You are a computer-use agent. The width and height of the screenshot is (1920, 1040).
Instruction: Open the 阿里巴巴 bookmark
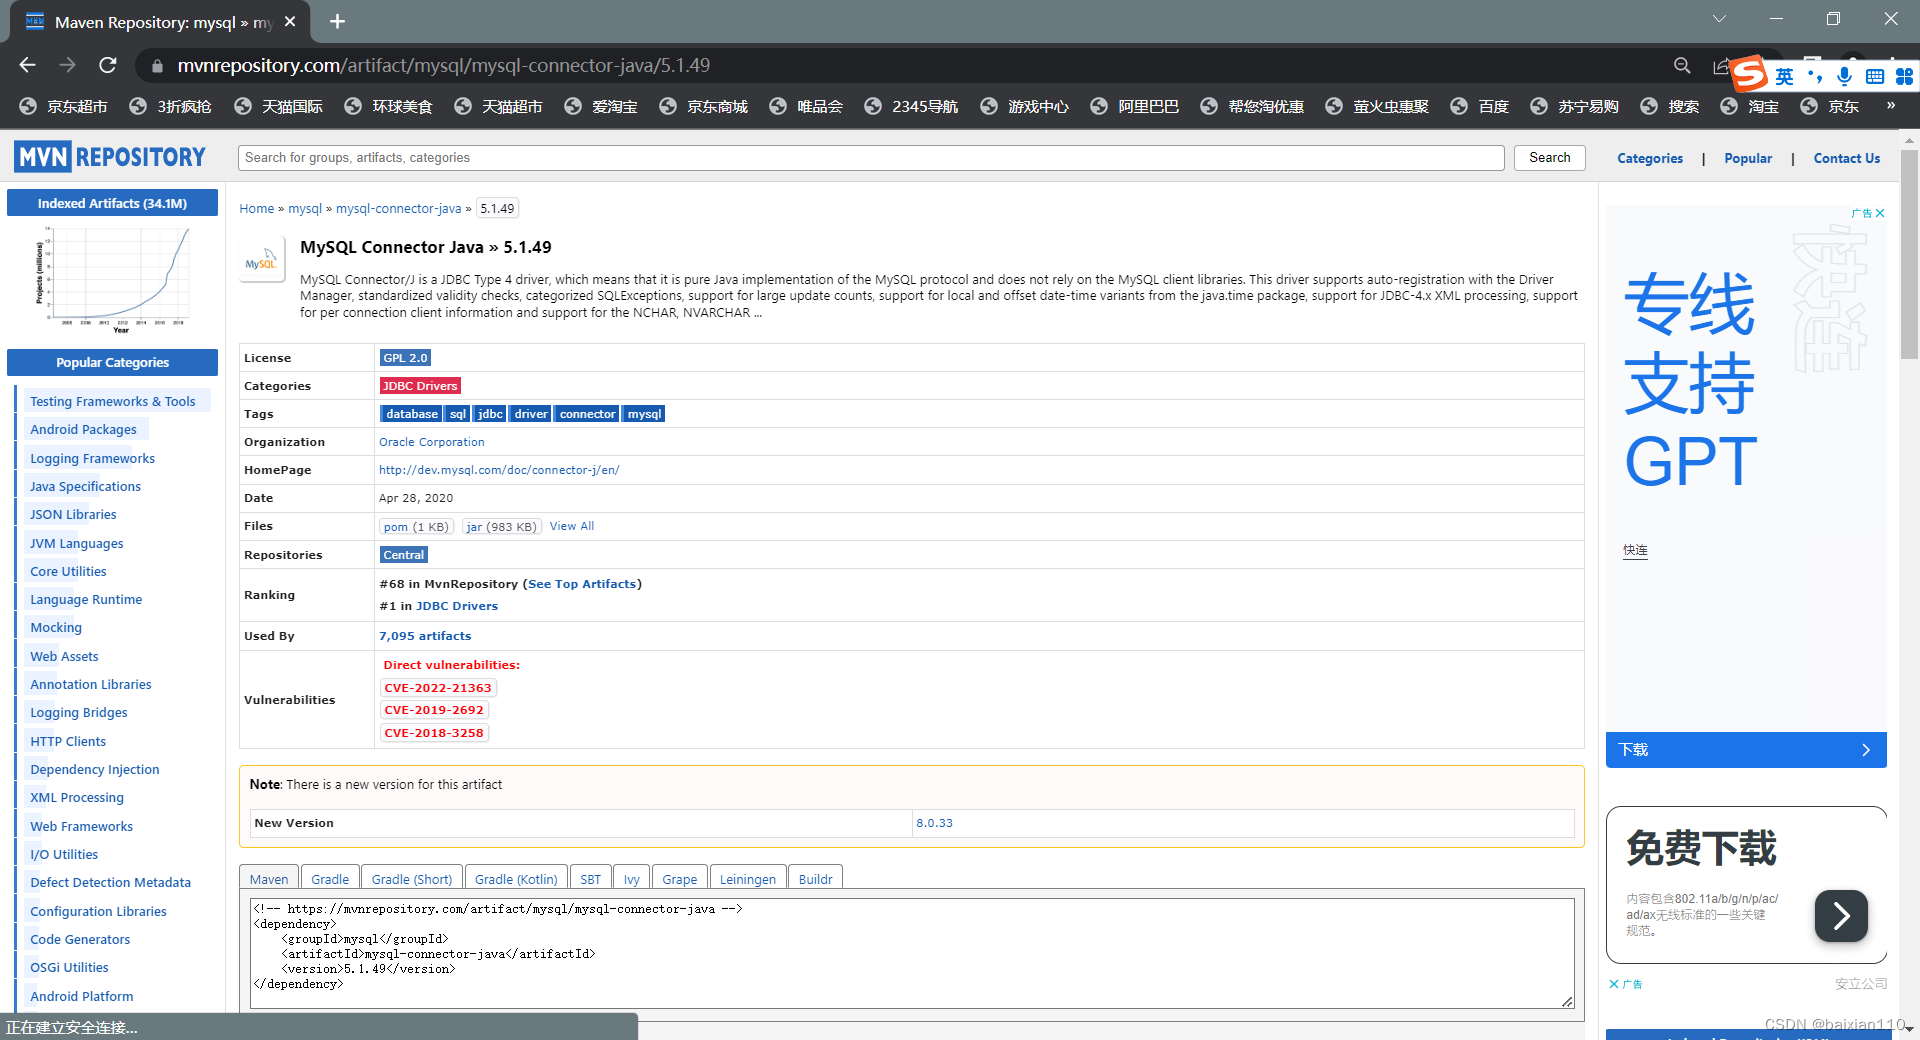pos(1135,106)
